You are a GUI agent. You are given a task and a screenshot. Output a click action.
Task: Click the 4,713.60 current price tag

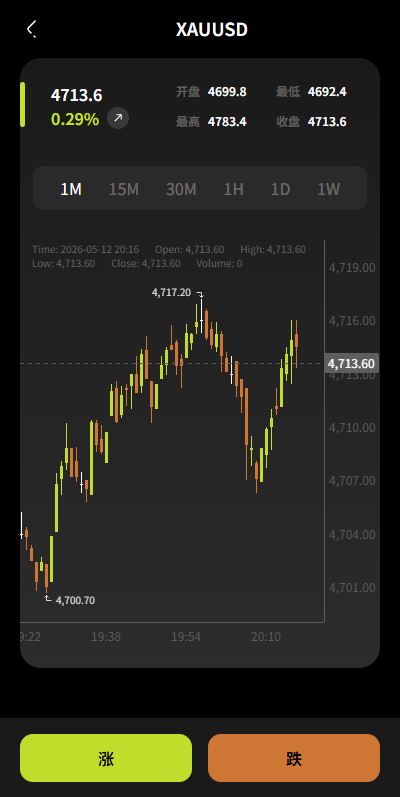pyautogui.click(x=352, y=363)
